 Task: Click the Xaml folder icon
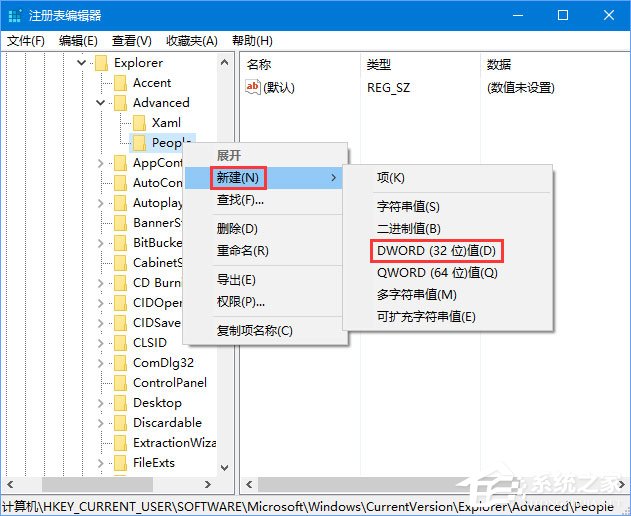(140, 123)
